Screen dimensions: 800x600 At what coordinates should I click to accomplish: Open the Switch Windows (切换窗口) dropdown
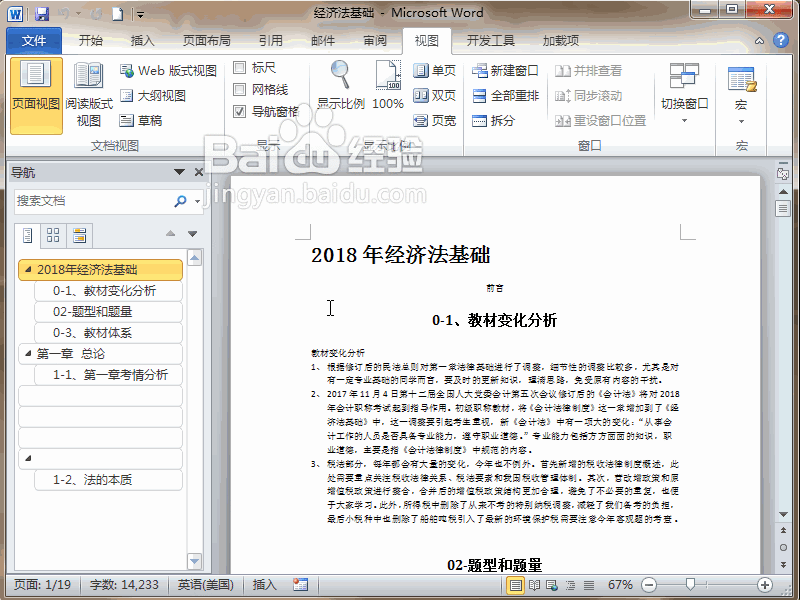click(685, 94)
